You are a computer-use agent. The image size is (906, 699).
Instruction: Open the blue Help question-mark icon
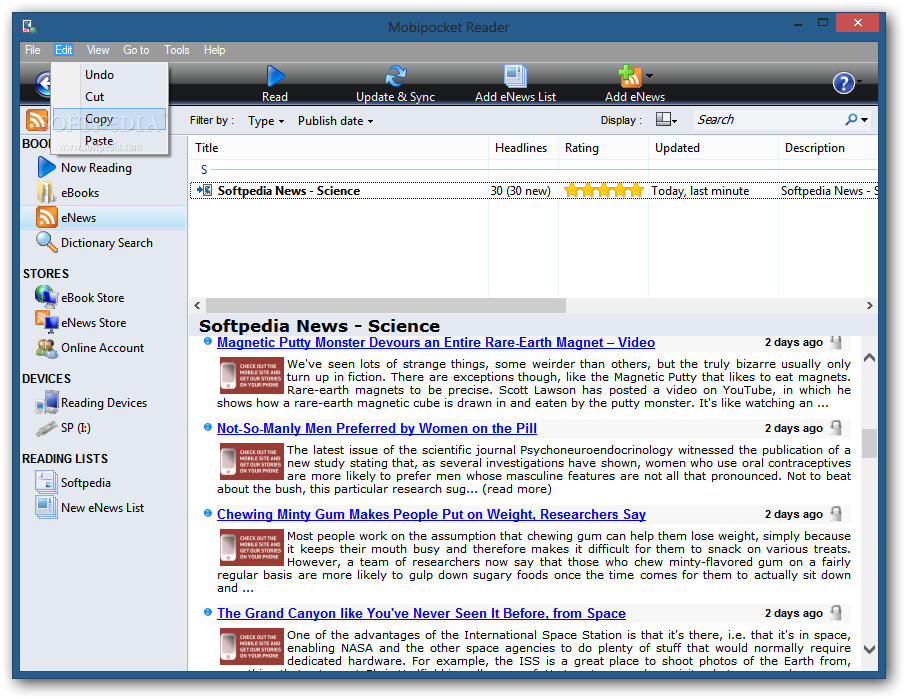pyautogui.click(x=843, y=83)
